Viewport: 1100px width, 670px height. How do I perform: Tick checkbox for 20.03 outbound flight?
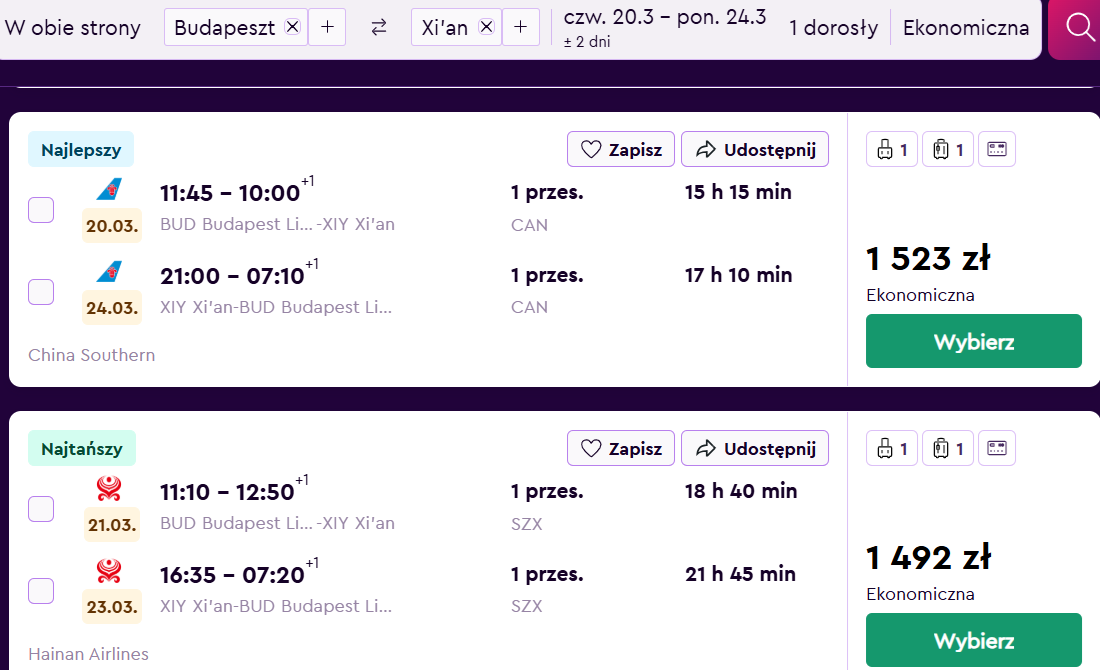coord(41,210)
